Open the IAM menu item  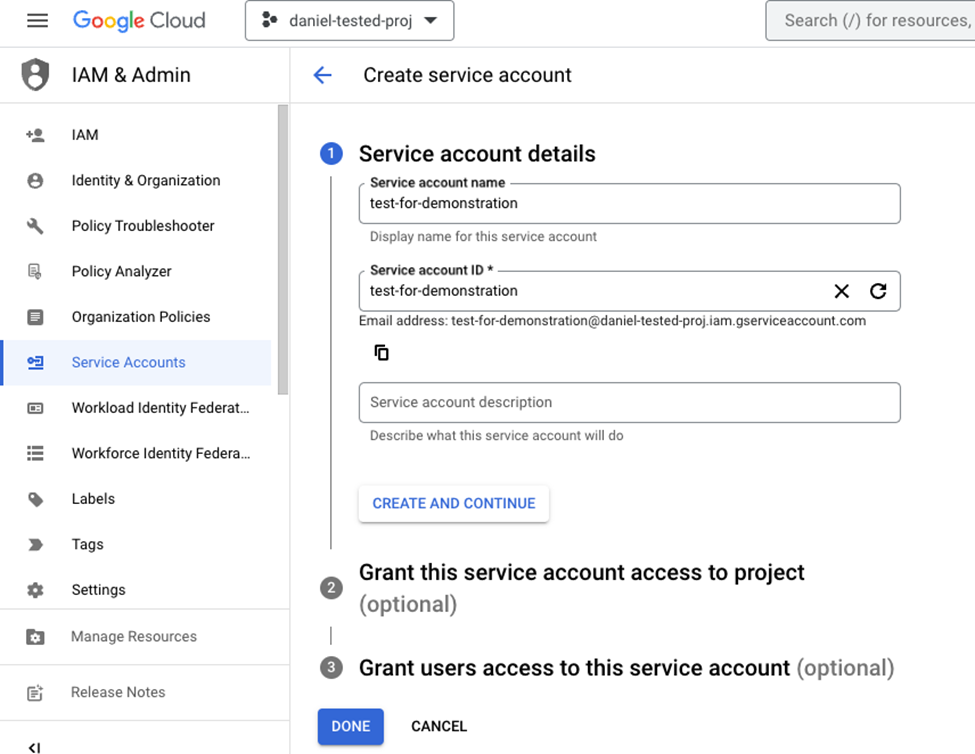point(85,135)
